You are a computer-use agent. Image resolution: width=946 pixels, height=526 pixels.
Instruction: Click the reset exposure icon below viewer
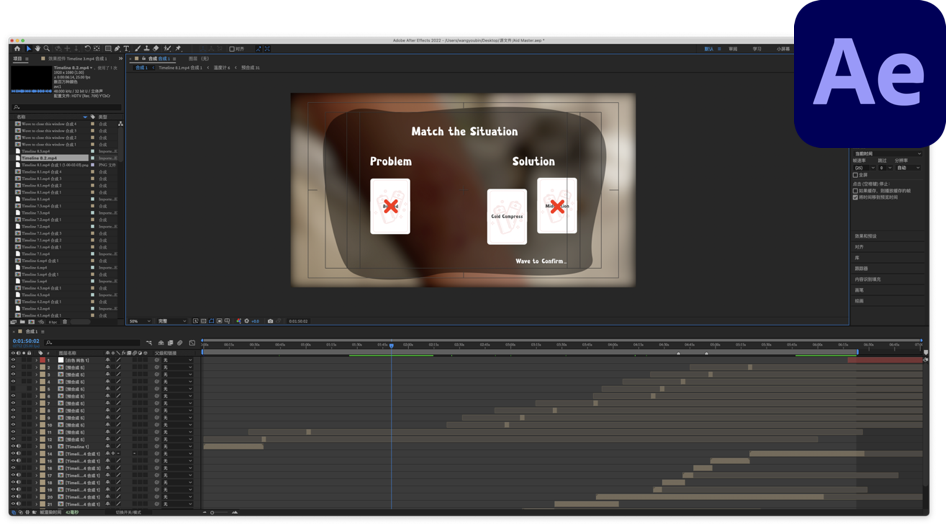click(x=247, y=322)
